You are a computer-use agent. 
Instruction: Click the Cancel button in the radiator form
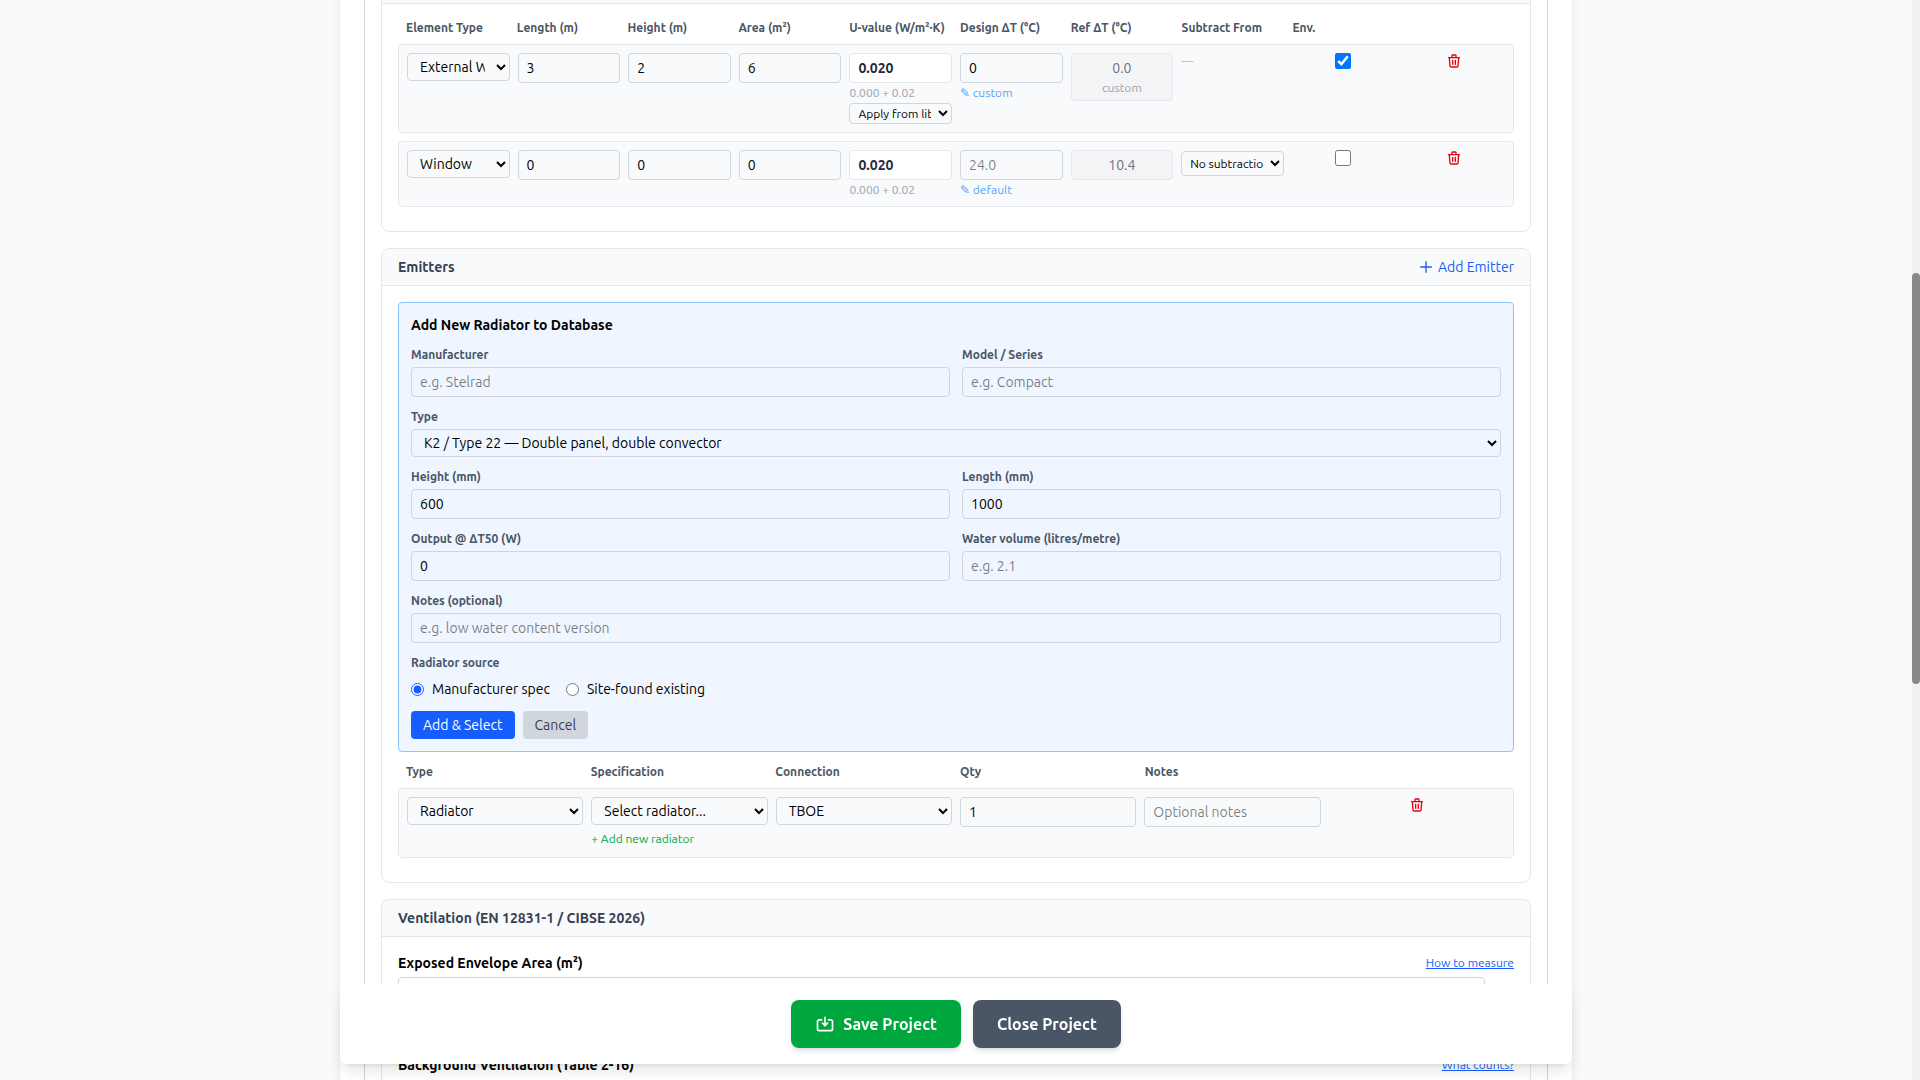(555, 725)
